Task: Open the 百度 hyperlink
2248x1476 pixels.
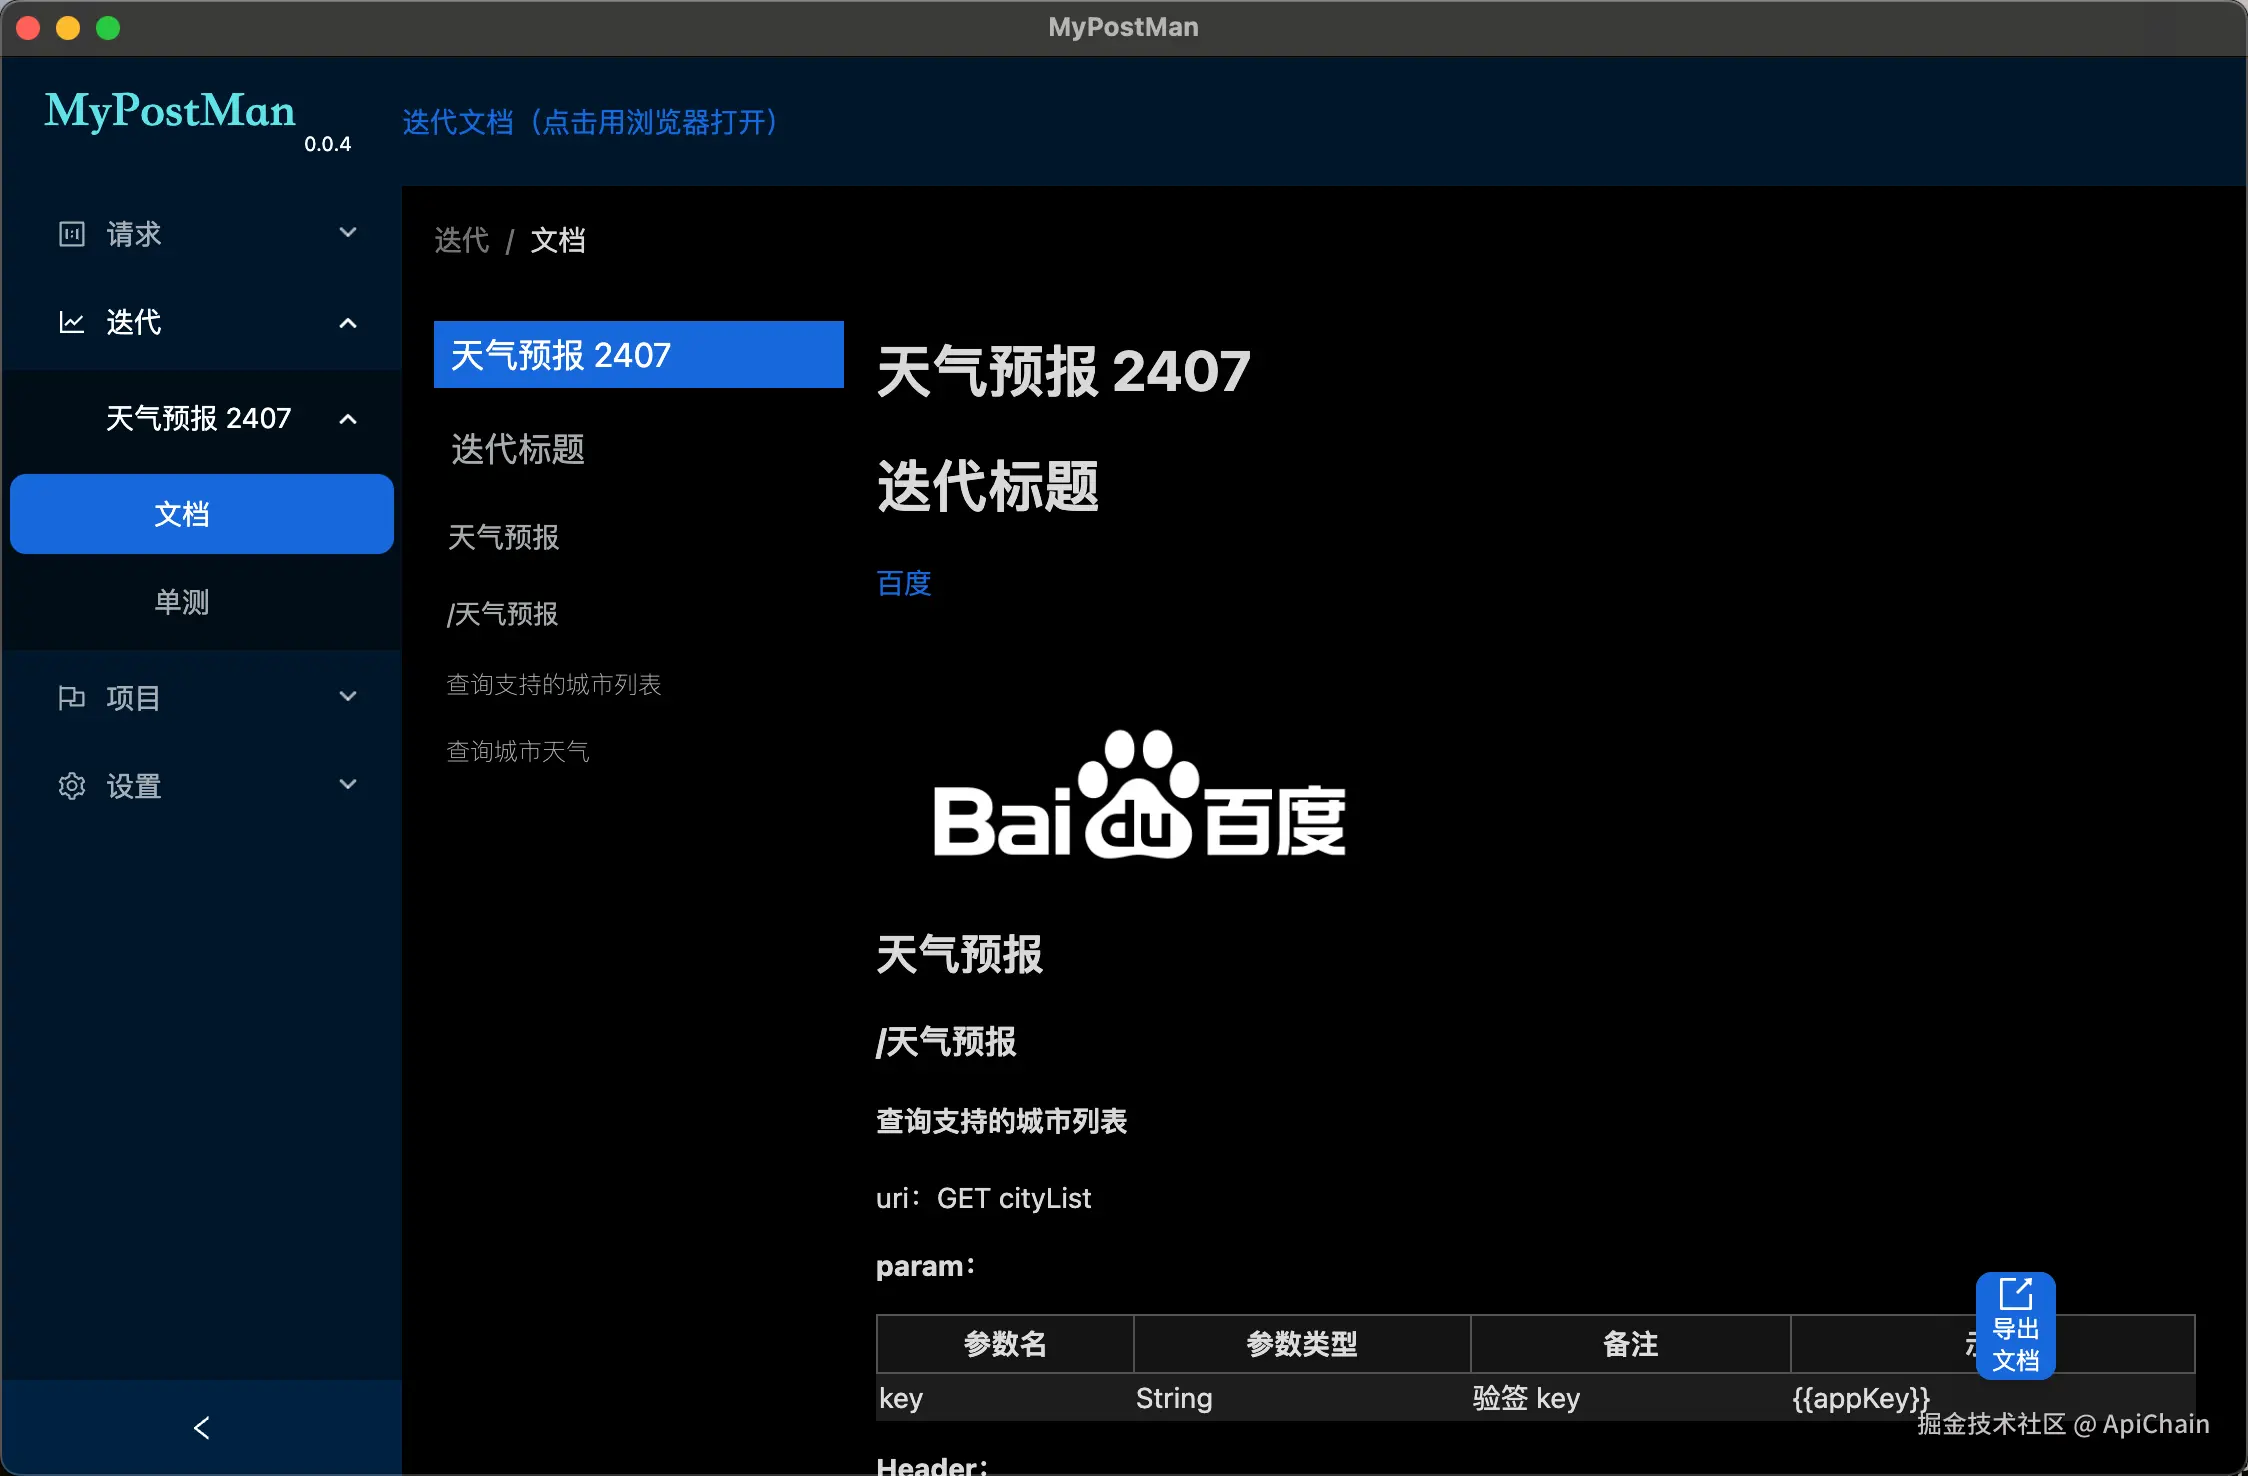Action: (902, 583)
